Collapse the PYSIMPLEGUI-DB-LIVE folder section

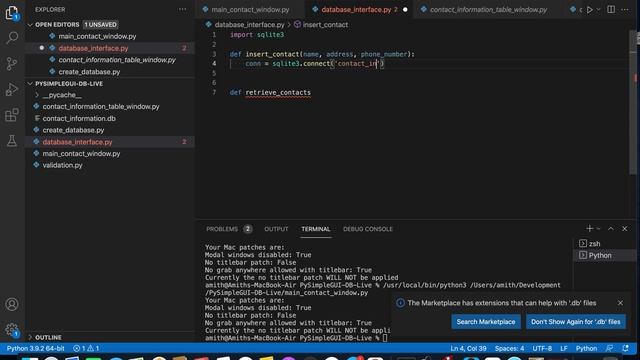pyautogui.click(x=30, y=84)
